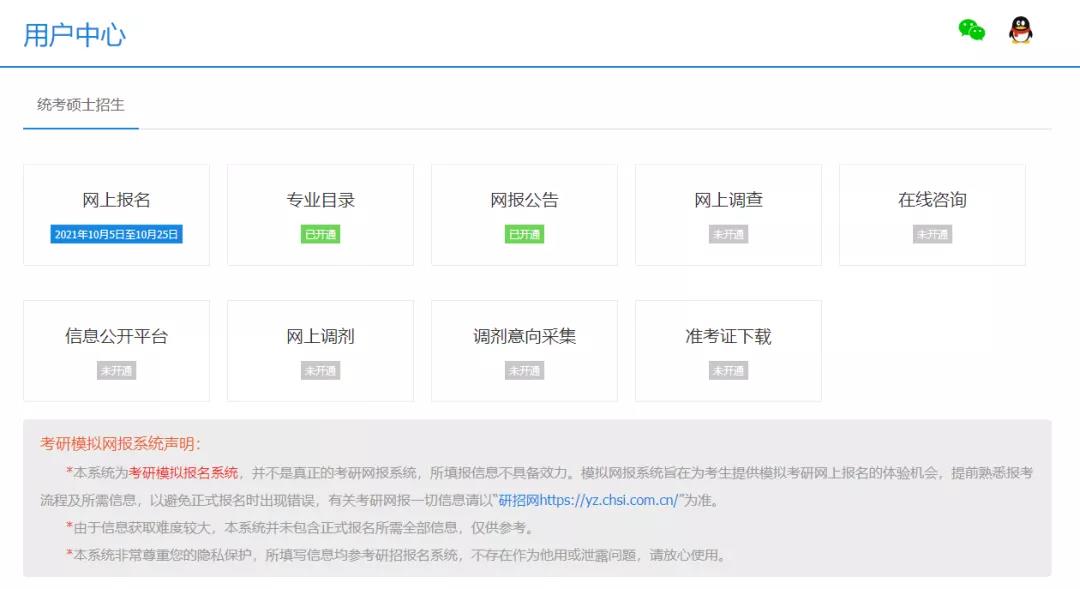Open the 信息公开平台 card
Image resolution: width=1080 pixels, height=589 pixels.
tap(116, 337)
